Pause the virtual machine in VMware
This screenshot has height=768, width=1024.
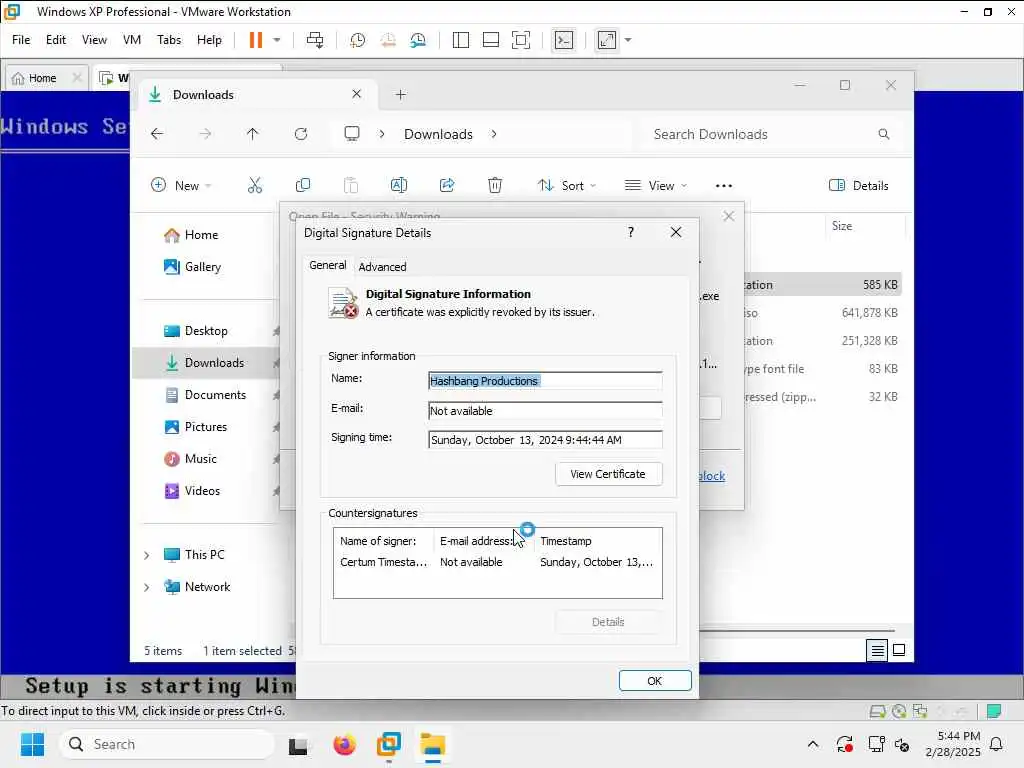pyautogui.click(x=255, y=40)
